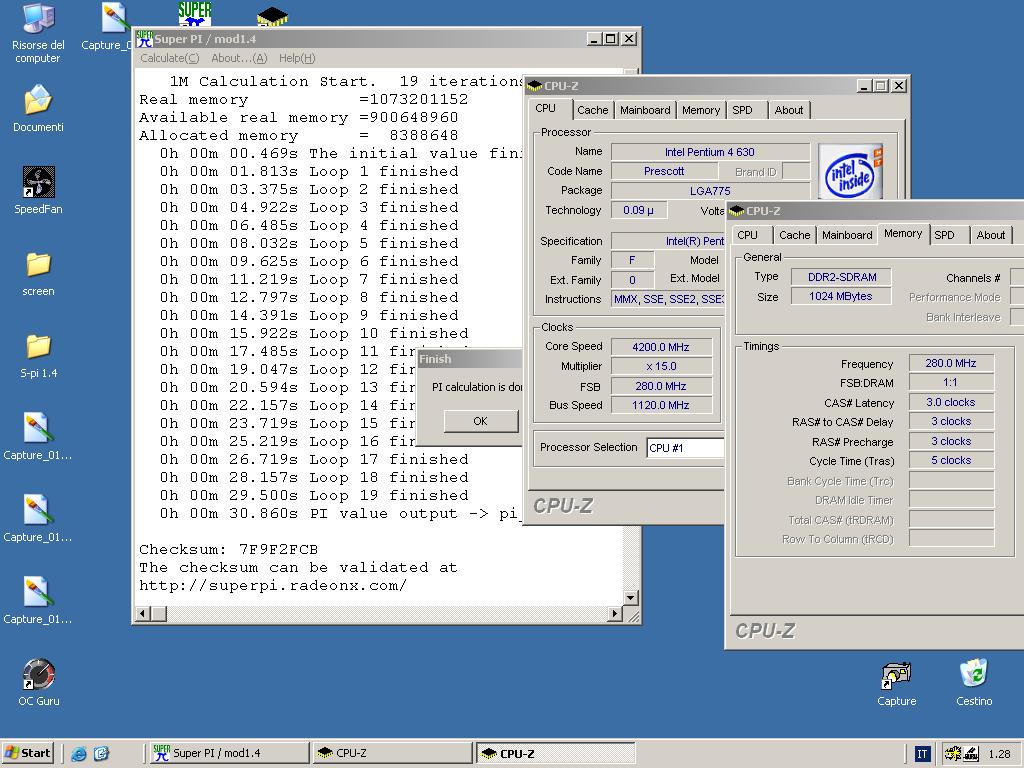Launch OC Guru desktop shortcut
The width and height of the screenshot is (1024, 768).
[39, 682]
